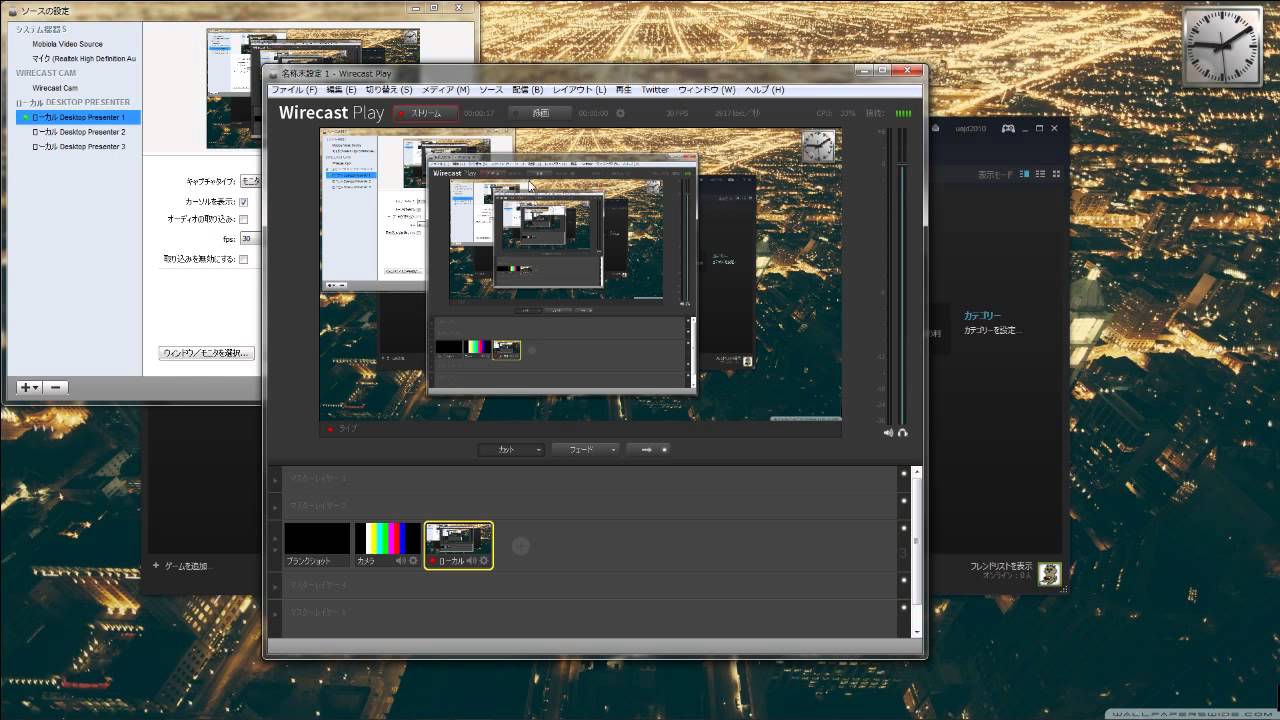The height and width of the screenshot is (720, 1280).
Task: Toggle the オーディオの取り込み checkbox
Action: [243, 219]
